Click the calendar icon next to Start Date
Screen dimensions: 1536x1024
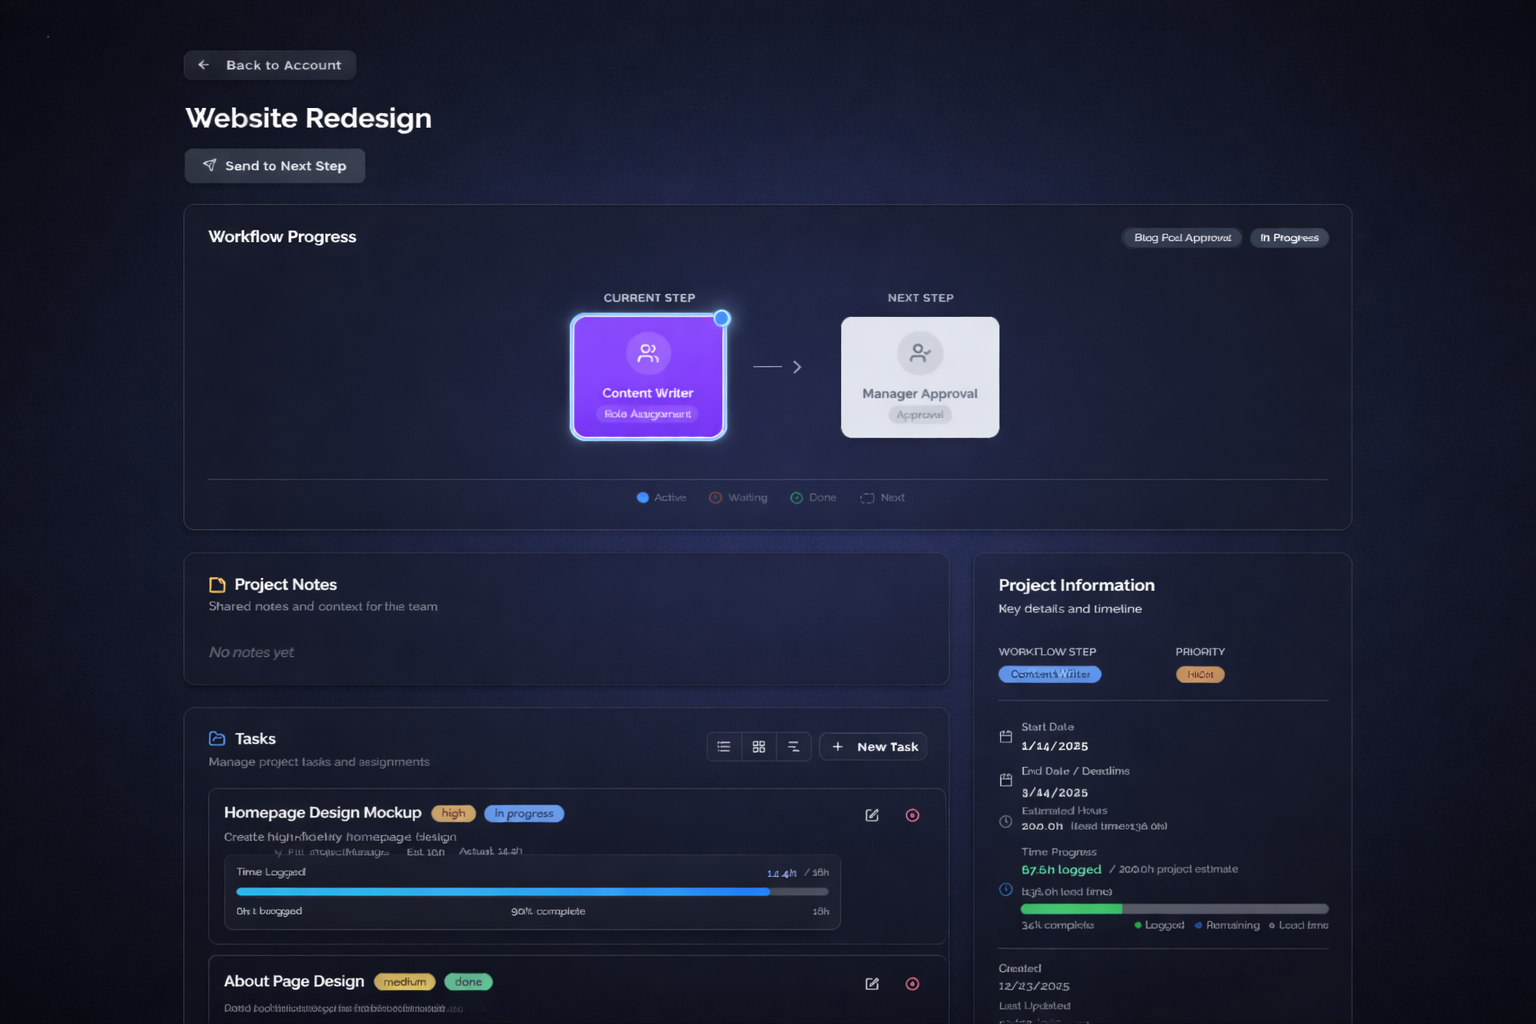[x=1005, y=736]
